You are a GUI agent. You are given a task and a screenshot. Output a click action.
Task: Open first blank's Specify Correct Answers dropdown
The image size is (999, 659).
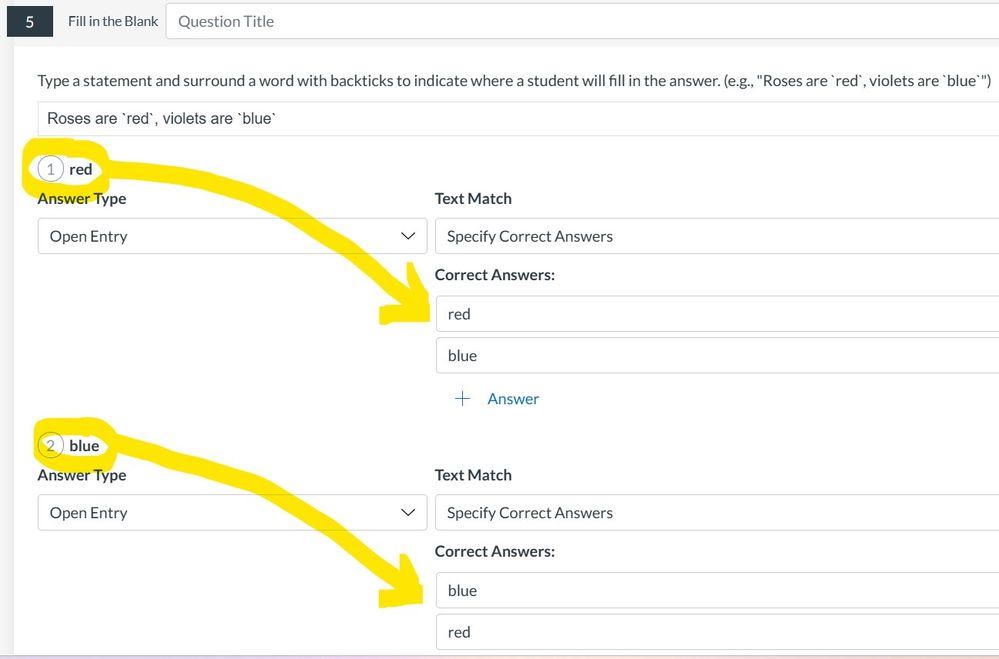pos(715,236)
